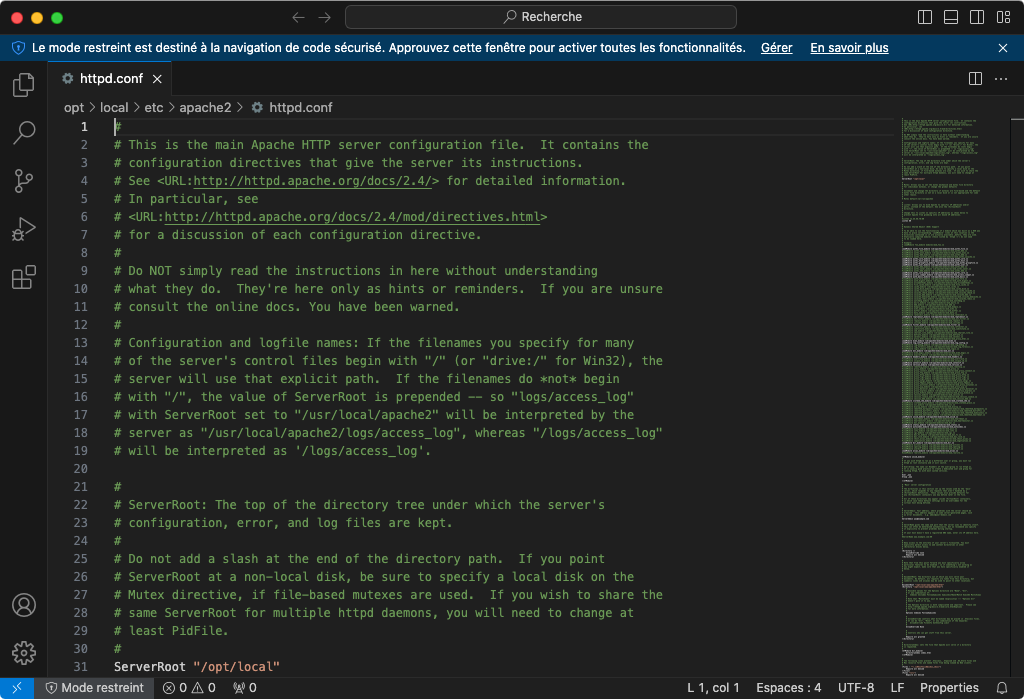The image size is (1024, 699).
Task: Select the httpd.conf editor tab
Action: [110, 79]
